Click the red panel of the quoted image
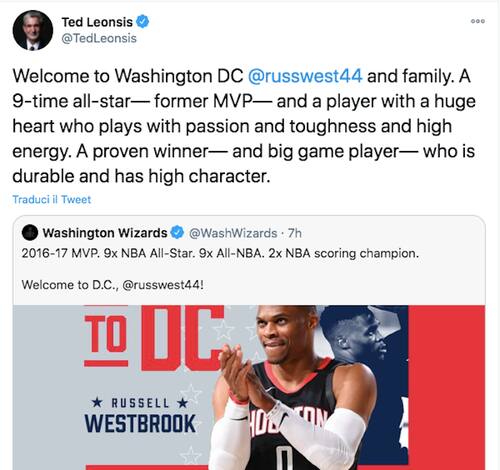 point(447,387)
